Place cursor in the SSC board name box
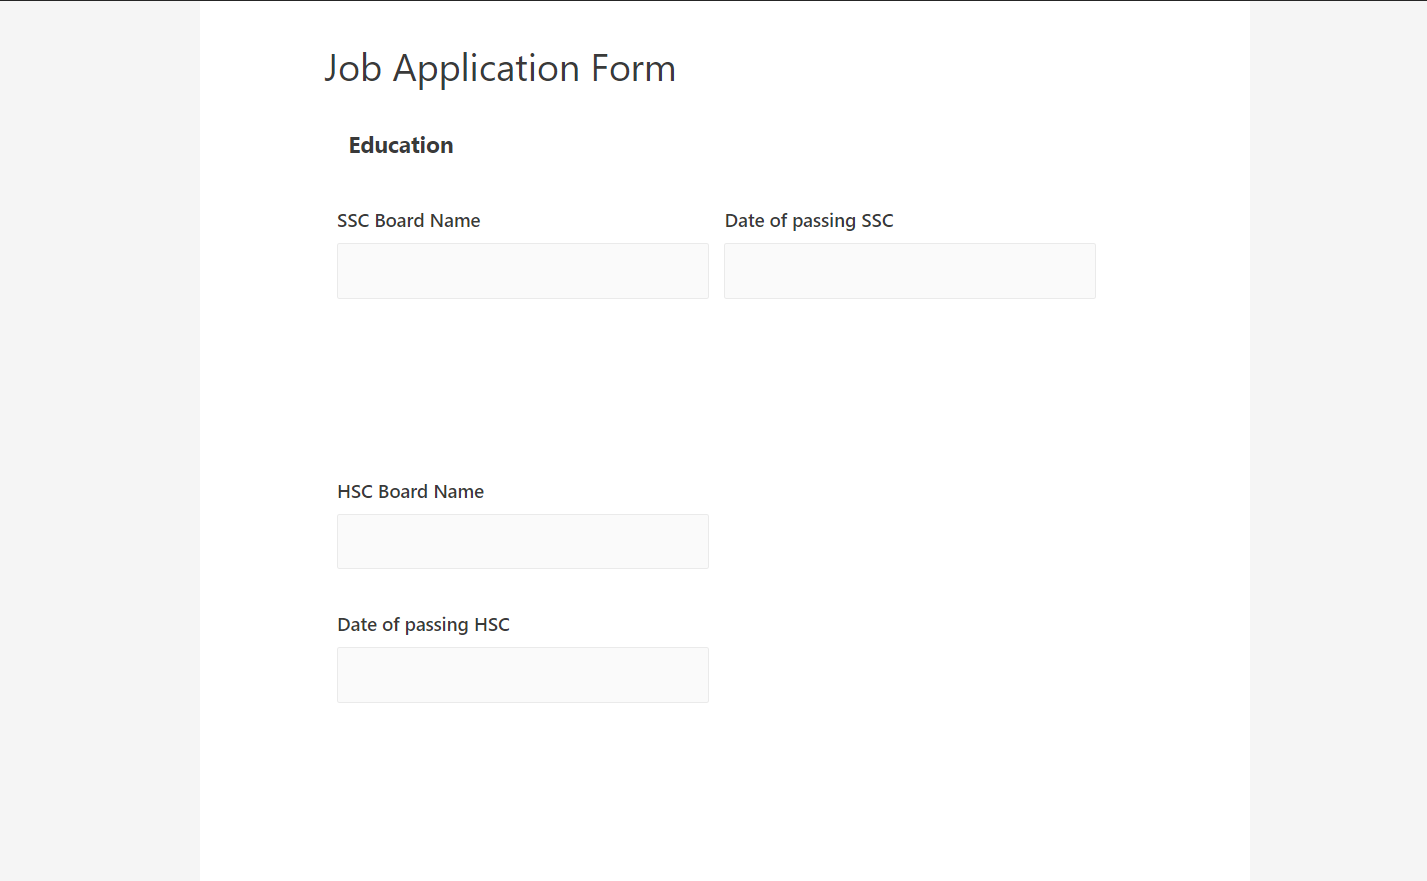The height and width of the screenshot is (881, 1427). [x=522, y=271]
